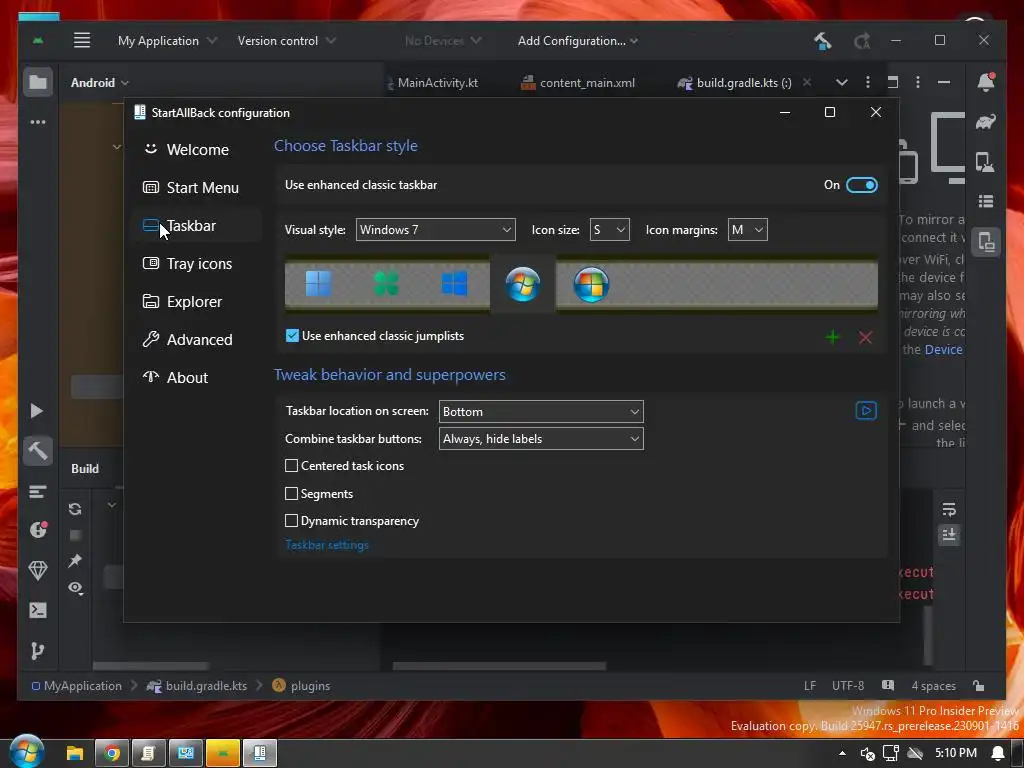
Task: Click build.gradle.kts breadcrumb in status bar
Action: pos(197,686)
